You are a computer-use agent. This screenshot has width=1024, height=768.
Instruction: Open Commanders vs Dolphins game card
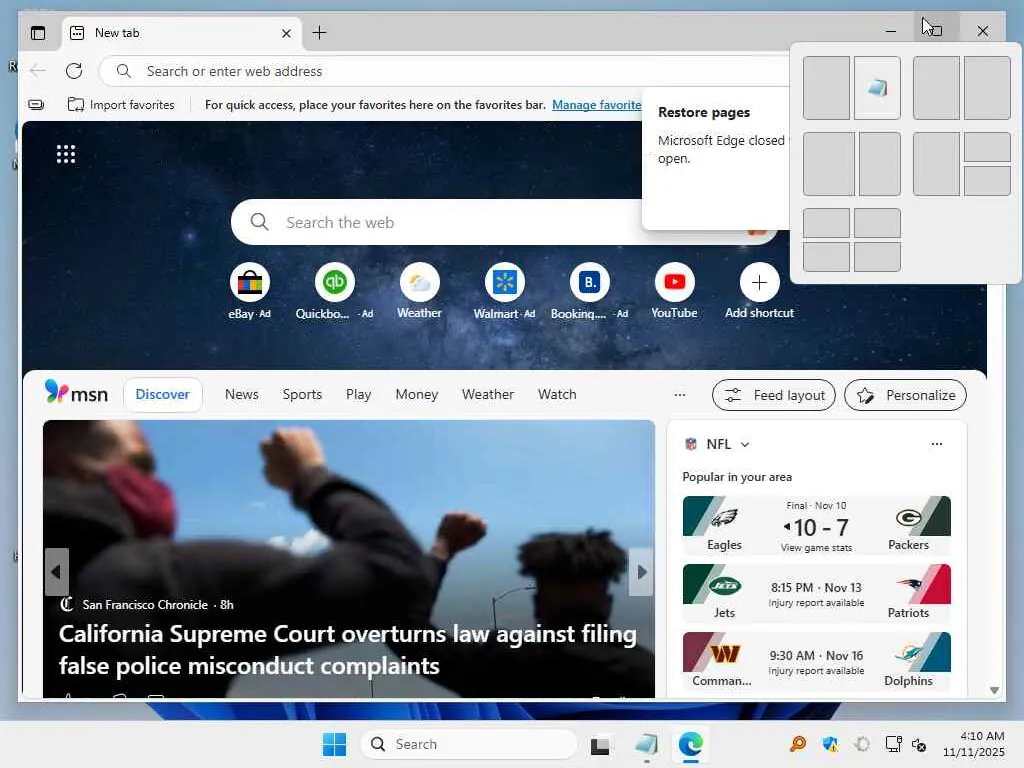816,661
